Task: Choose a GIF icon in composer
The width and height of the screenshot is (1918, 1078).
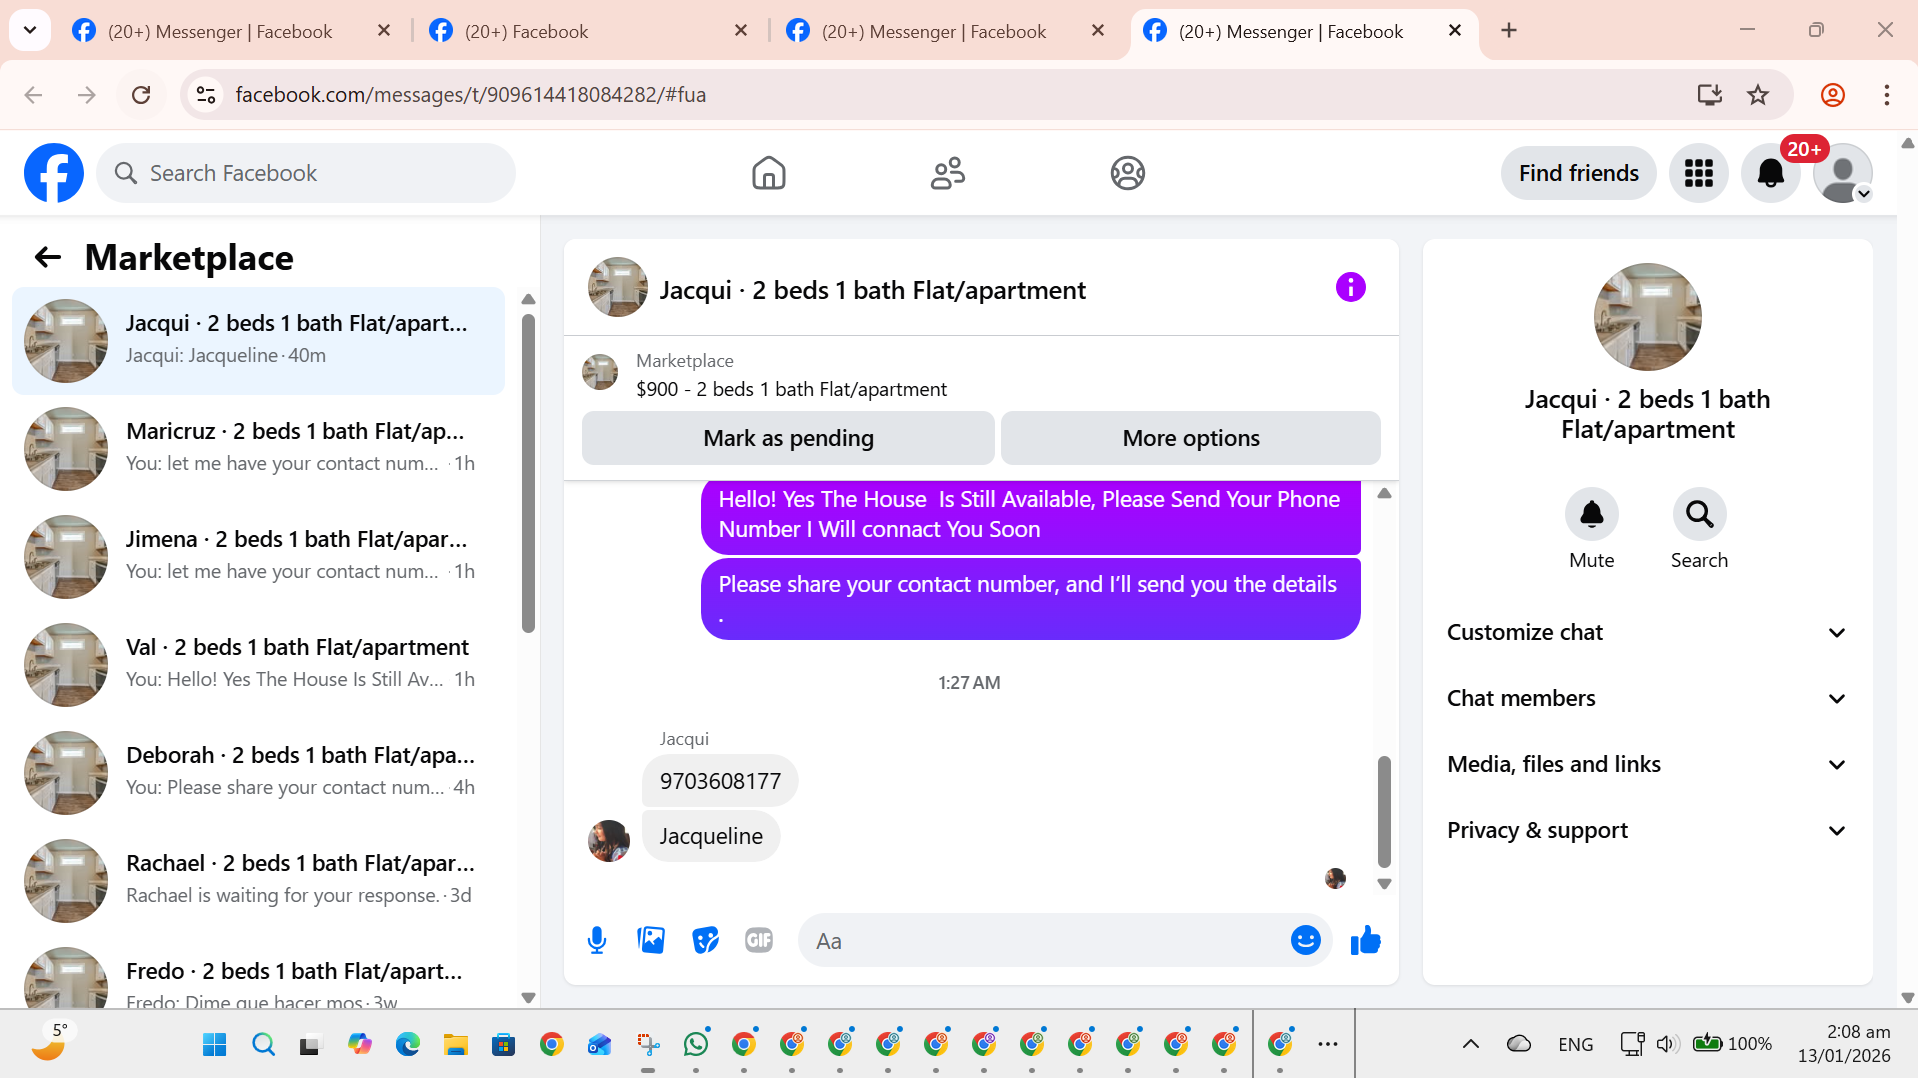Action: click(x=759, y=940)
